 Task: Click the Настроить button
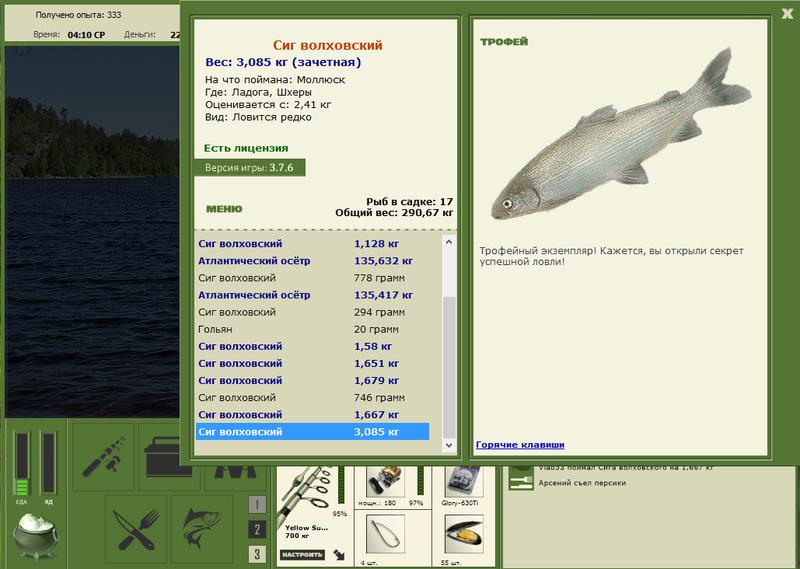[x=303, y=554]
